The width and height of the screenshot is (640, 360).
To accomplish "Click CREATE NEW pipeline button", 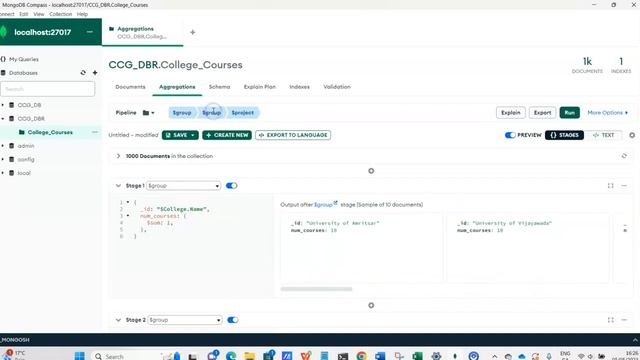I will 227,135.
